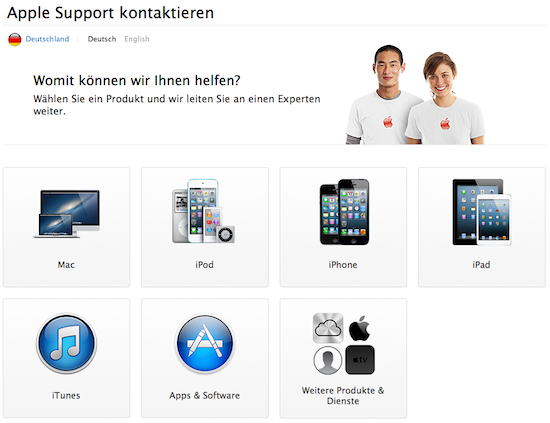Image resolution: width=550 pixels, height=423 pixels.
Task: Select the Deutsch language option
Action: [102, 39]
